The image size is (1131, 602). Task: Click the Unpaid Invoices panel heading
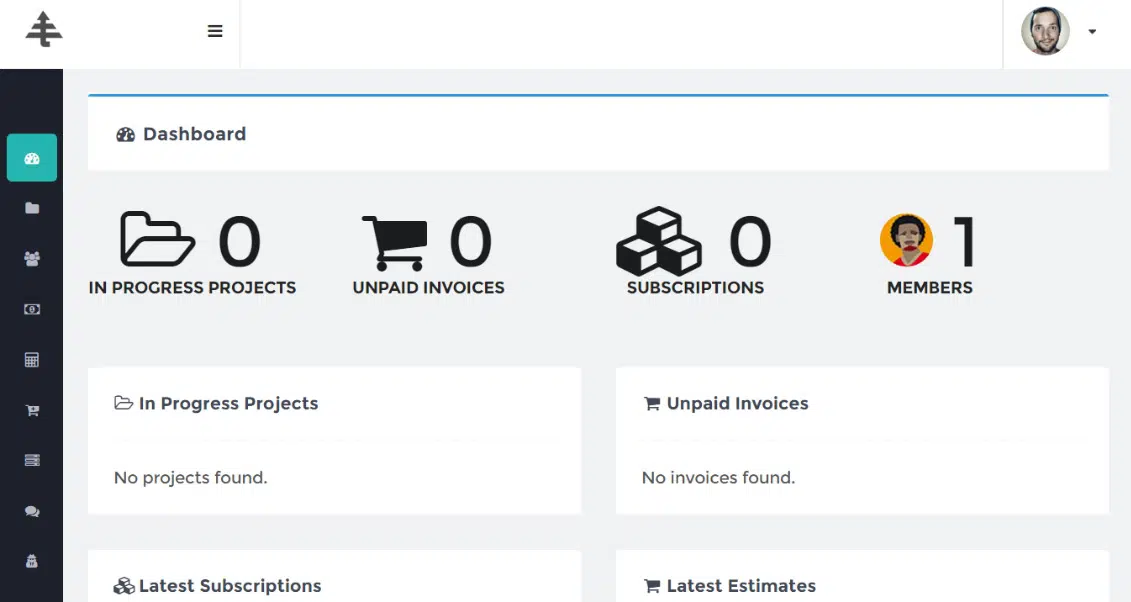[x=736, y=404]
